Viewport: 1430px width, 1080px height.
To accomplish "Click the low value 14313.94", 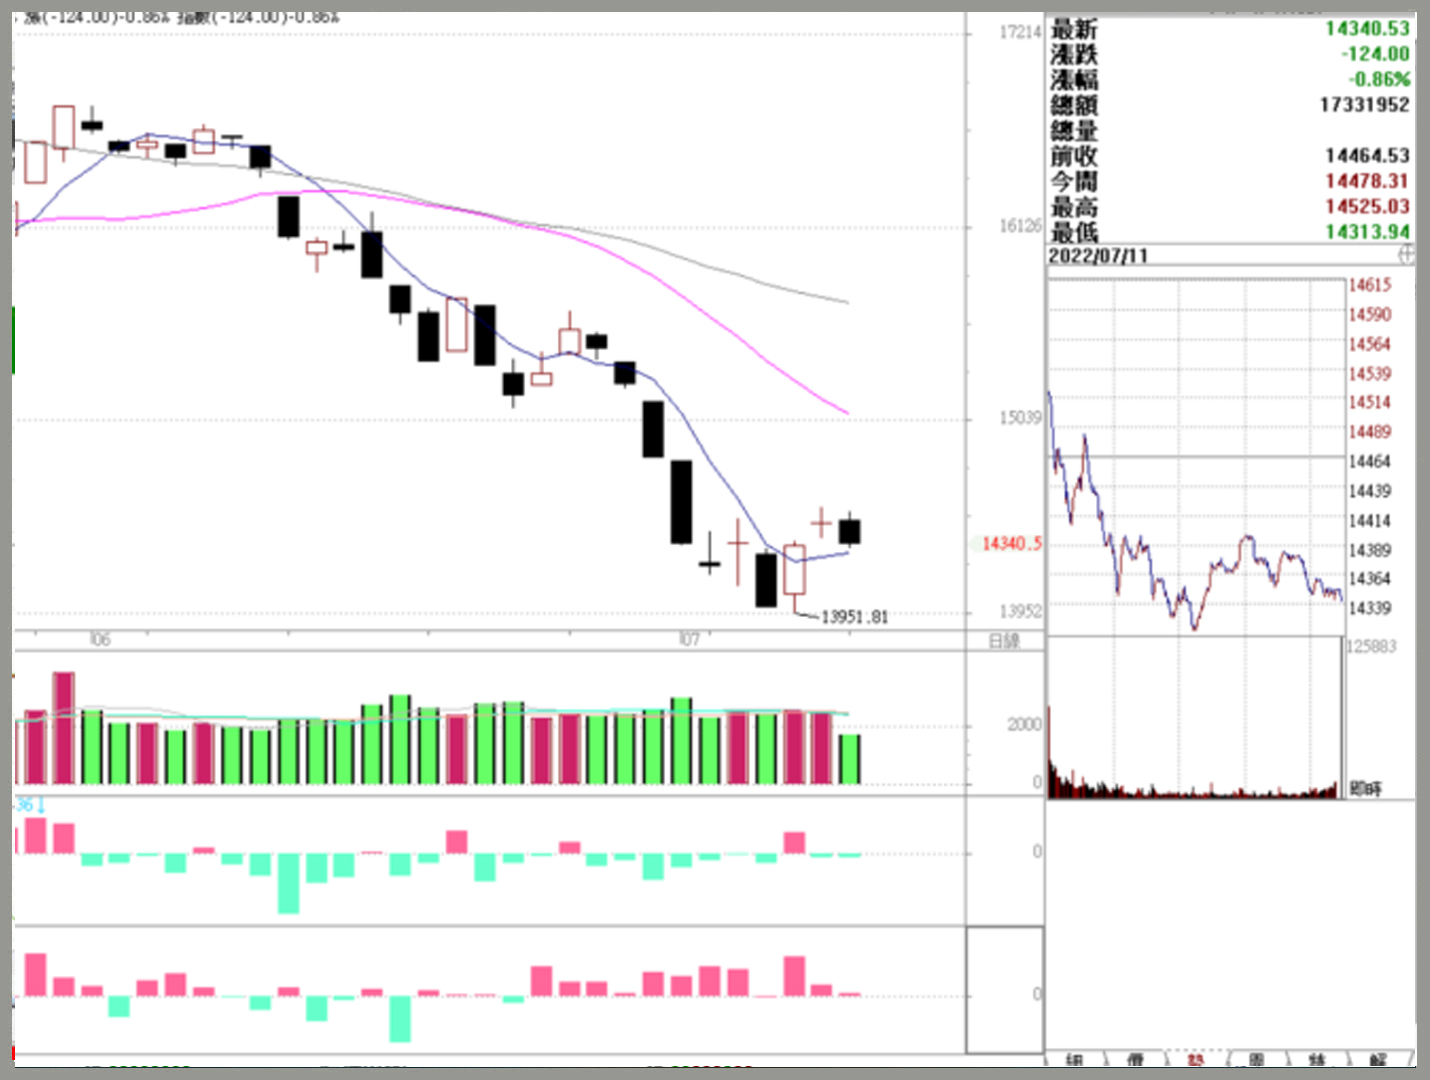I will (1367, 231).
